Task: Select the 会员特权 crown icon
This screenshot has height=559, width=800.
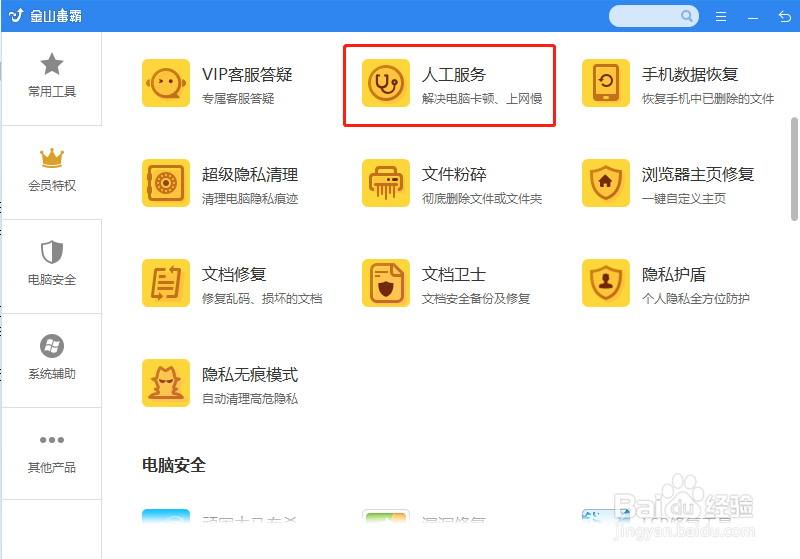Action: [52, 158]
